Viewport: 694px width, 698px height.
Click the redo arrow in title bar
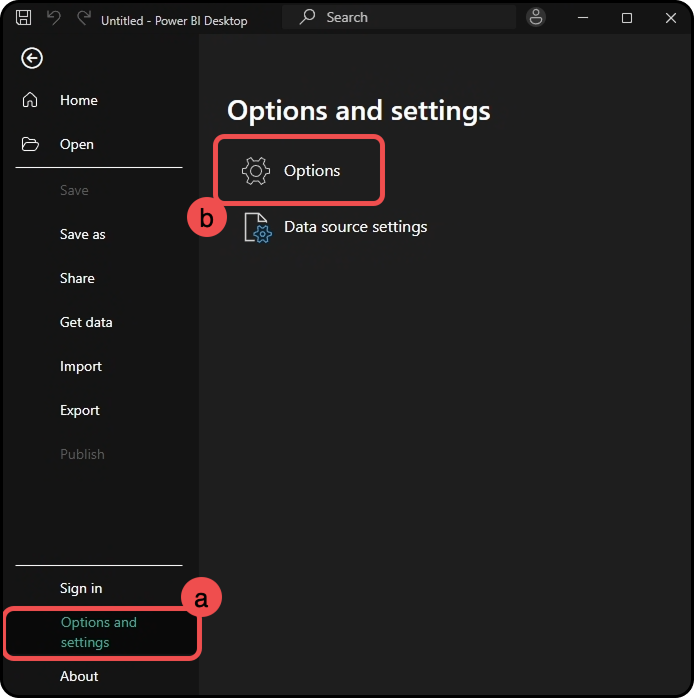pos(84,18)
